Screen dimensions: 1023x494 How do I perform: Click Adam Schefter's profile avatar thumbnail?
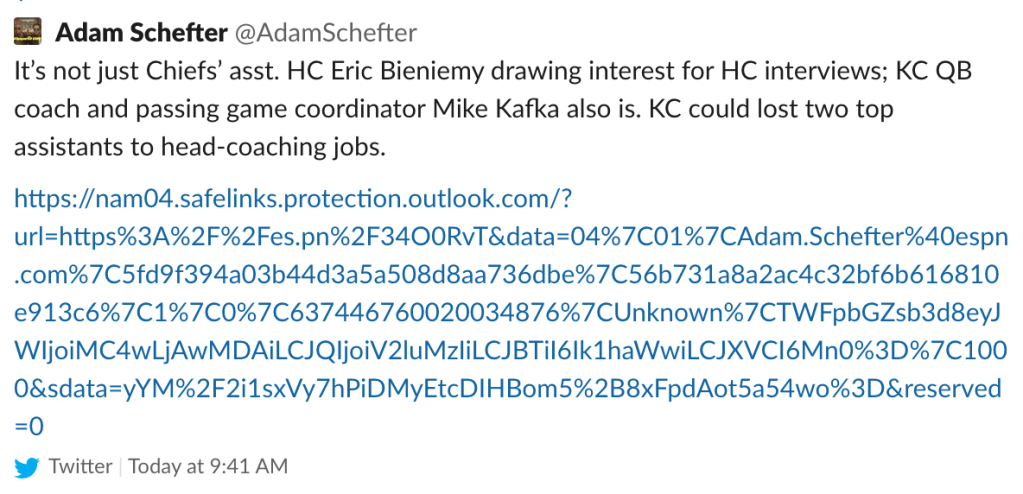[x=27, y=31]
